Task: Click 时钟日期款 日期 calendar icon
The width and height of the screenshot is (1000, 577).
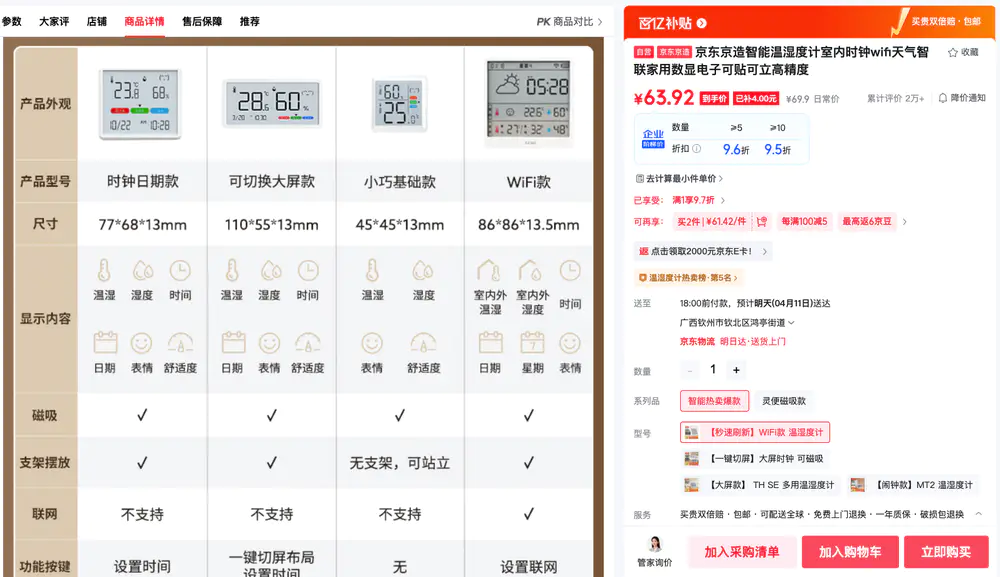Action: point(105,342)
